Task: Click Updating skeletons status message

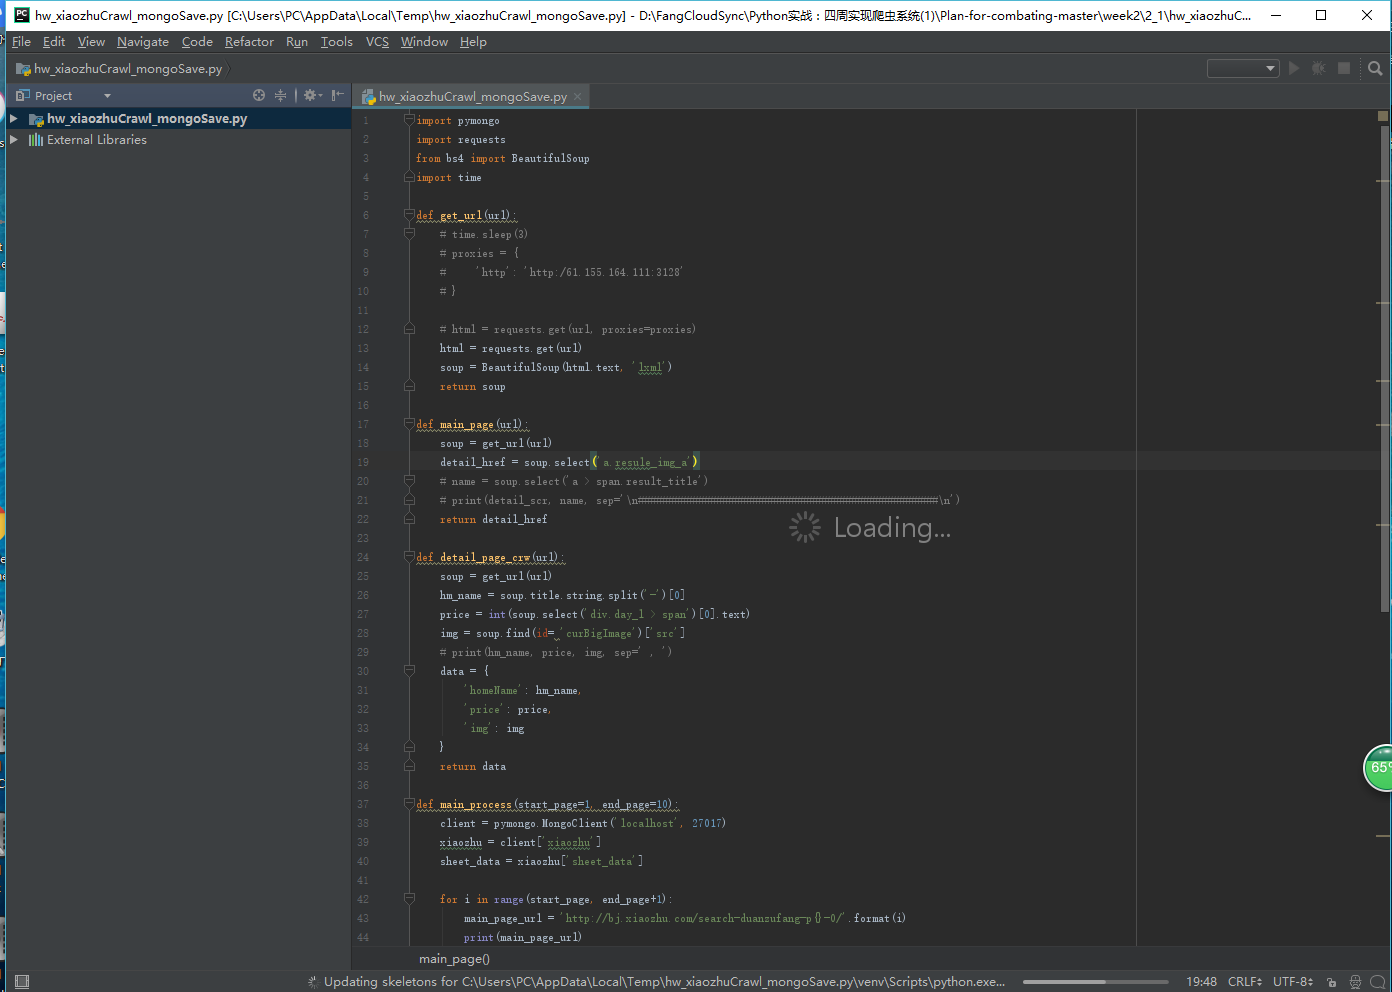Action: tap(664, 982)
